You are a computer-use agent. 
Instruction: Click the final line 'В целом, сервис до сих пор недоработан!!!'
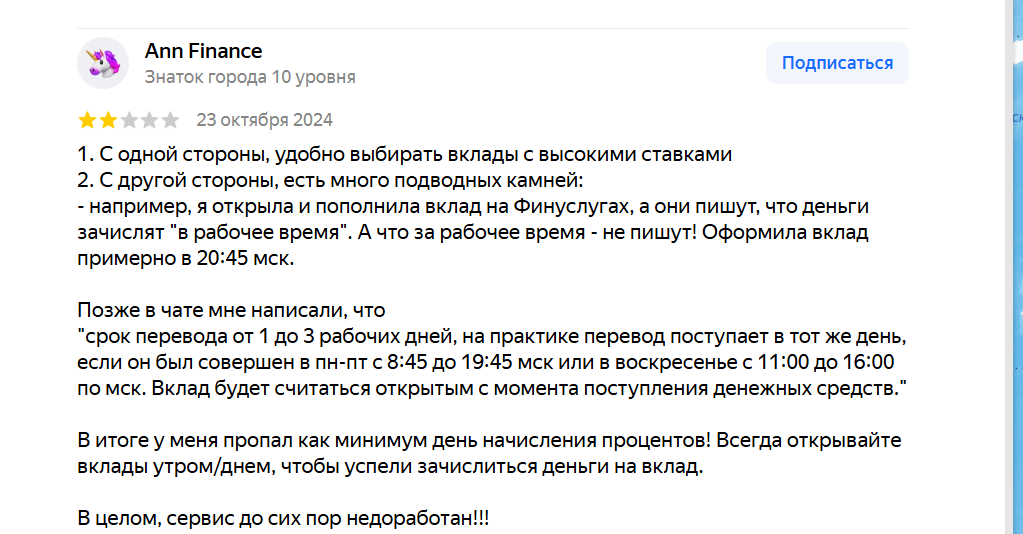pyautogui.click(x=284, y=520)
